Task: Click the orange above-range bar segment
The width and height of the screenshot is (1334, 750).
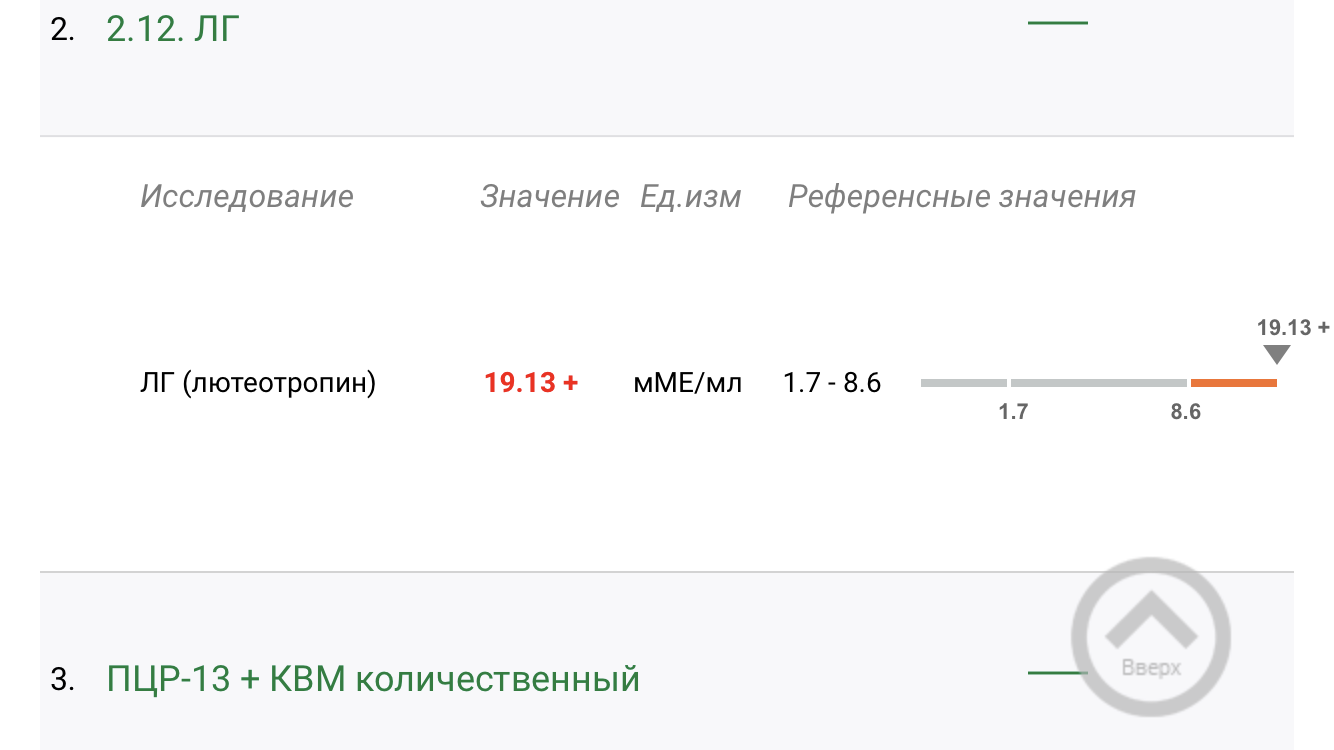Action: (1233, 383)
